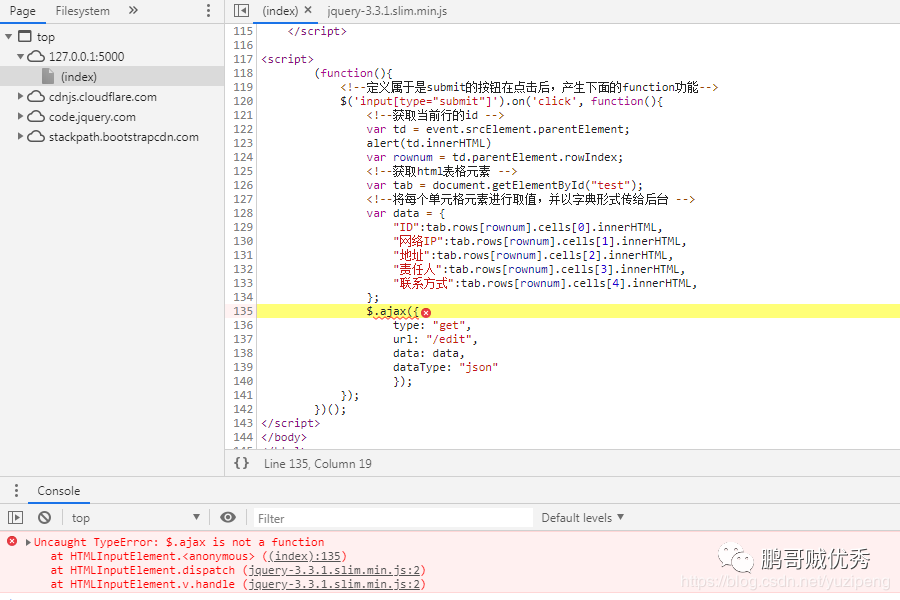
Task: Click the error marker on line 135
Action: [x=426, y=312]
